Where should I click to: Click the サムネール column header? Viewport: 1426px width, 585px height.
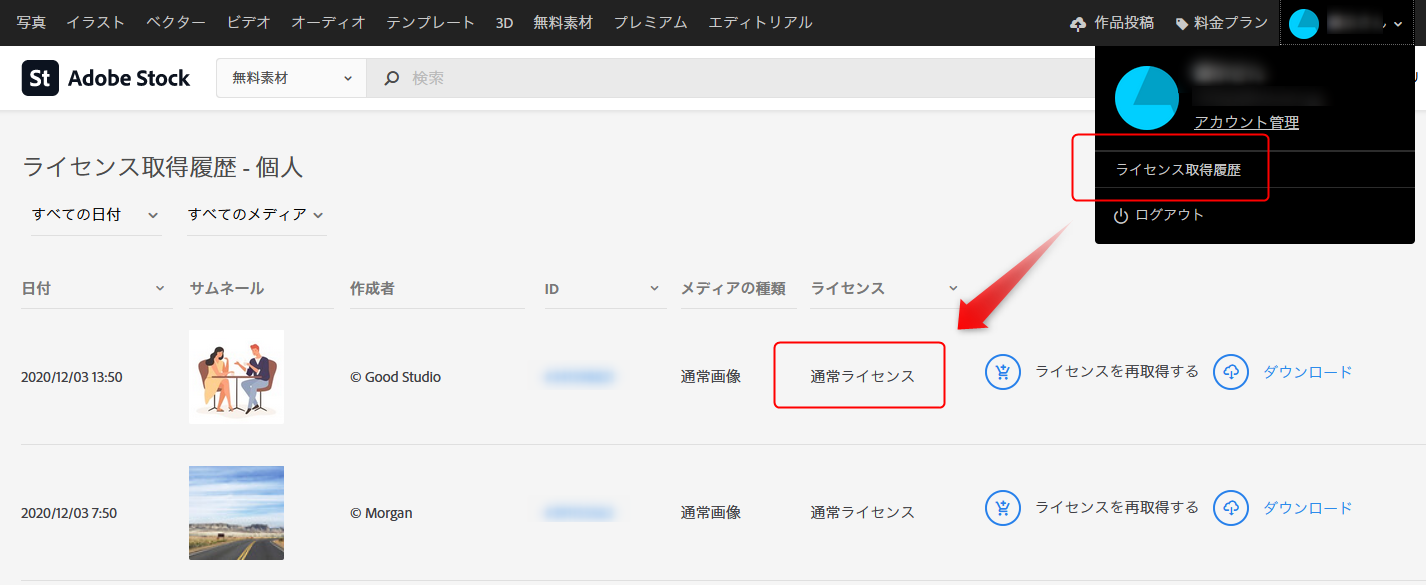(227, 288)
